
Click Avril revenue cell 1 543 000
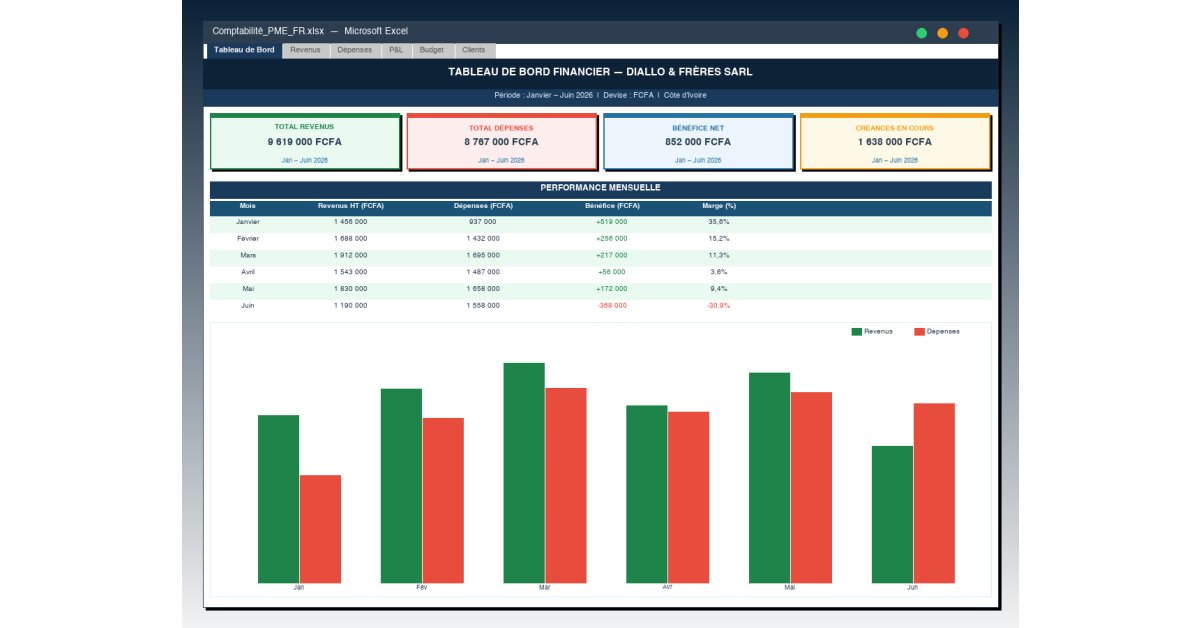tap(351, 272)
